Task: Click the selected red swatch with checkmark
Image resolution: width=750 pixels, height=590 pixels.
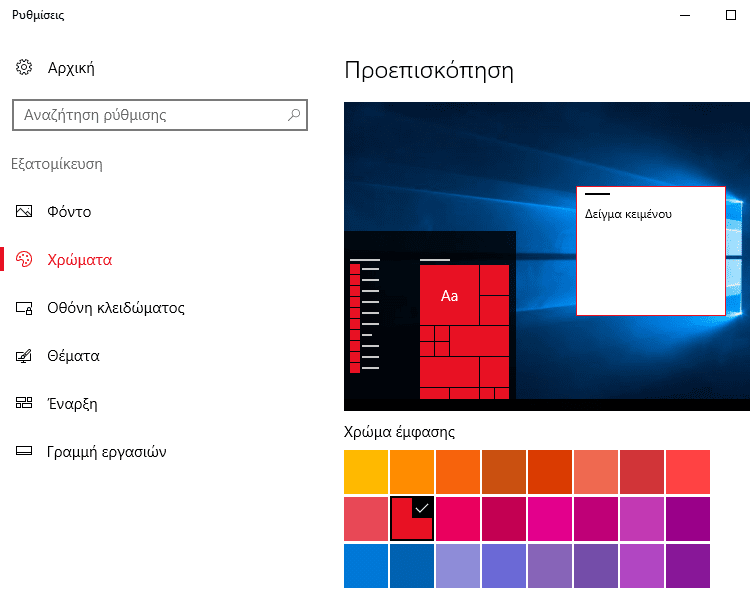Action: point(412,519)
